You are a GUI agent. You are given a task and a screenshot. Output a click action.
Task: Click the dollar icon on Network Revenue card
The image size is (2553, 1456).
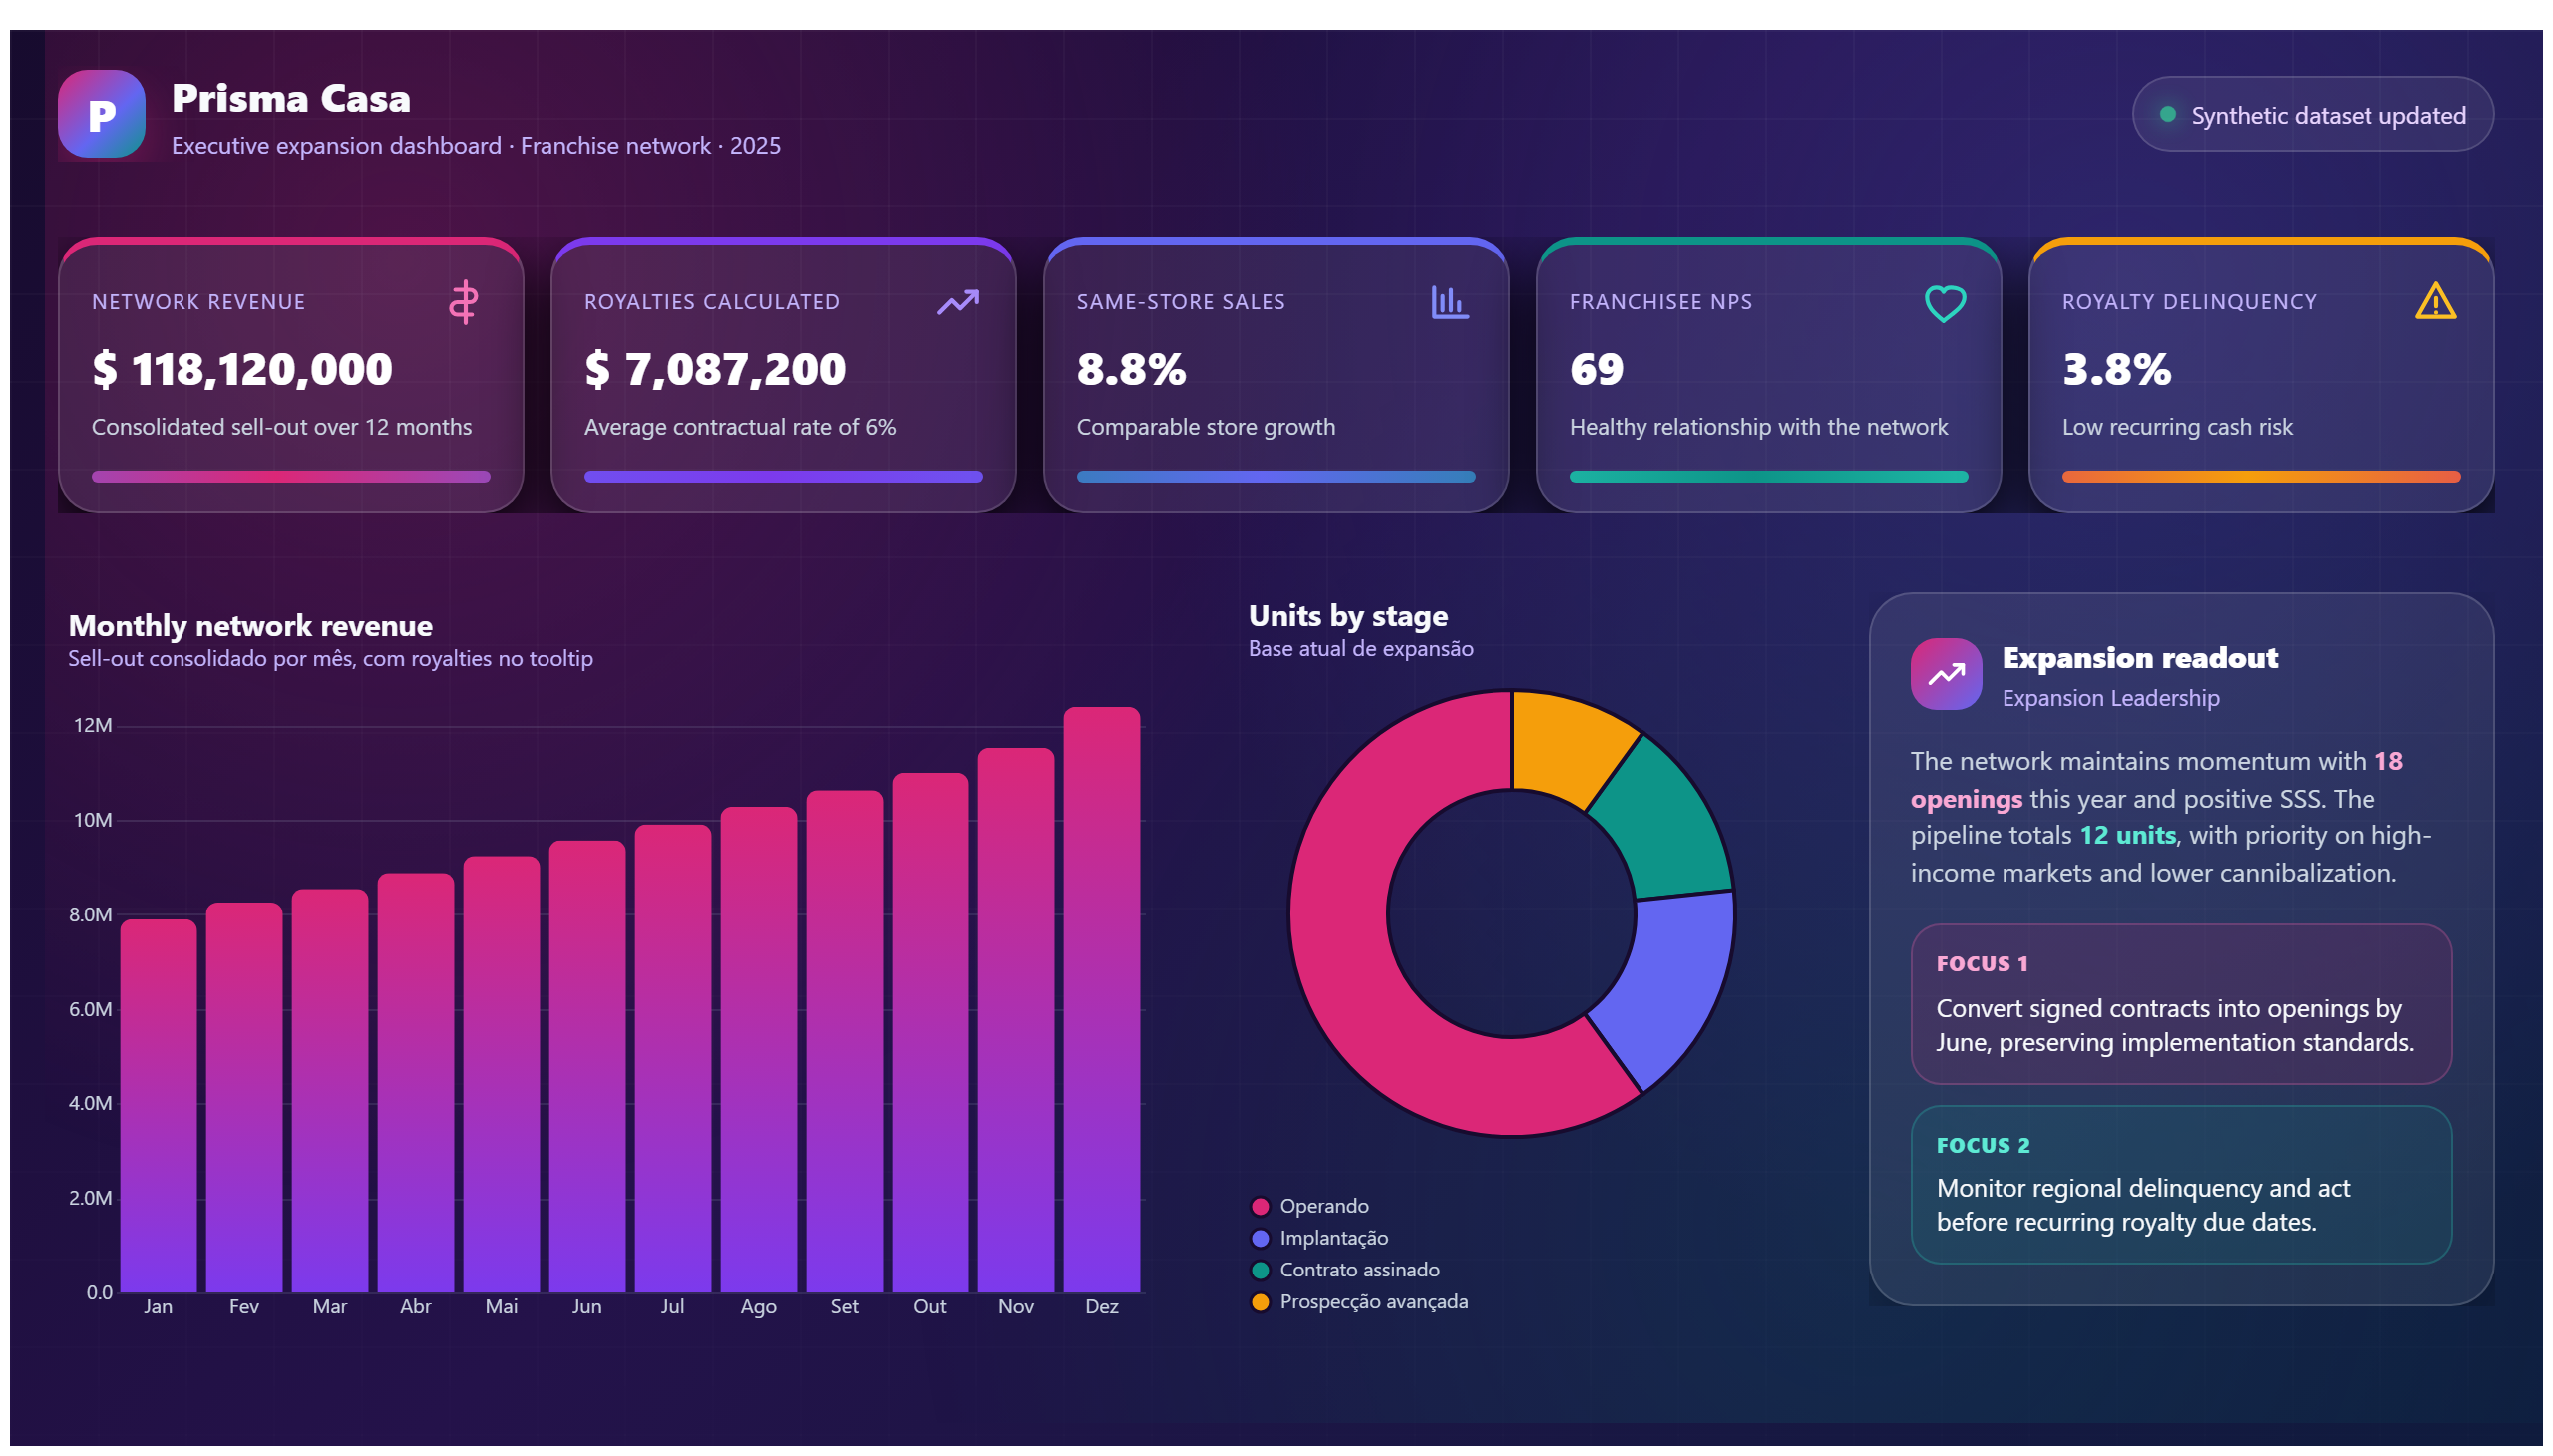point(463,302)
